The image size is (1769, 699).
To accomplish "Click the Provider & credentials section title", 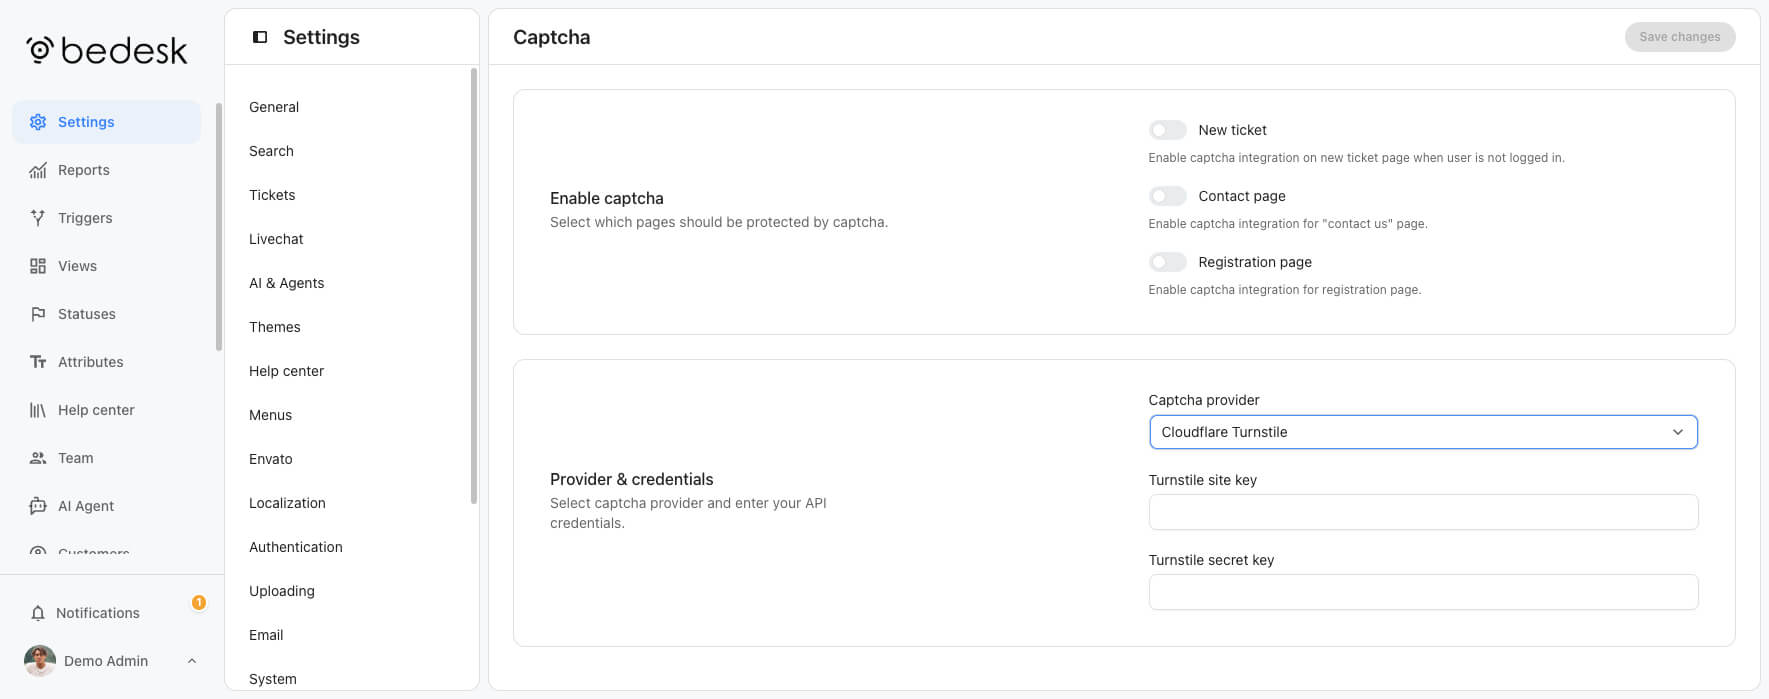I will tap(632, 479).
